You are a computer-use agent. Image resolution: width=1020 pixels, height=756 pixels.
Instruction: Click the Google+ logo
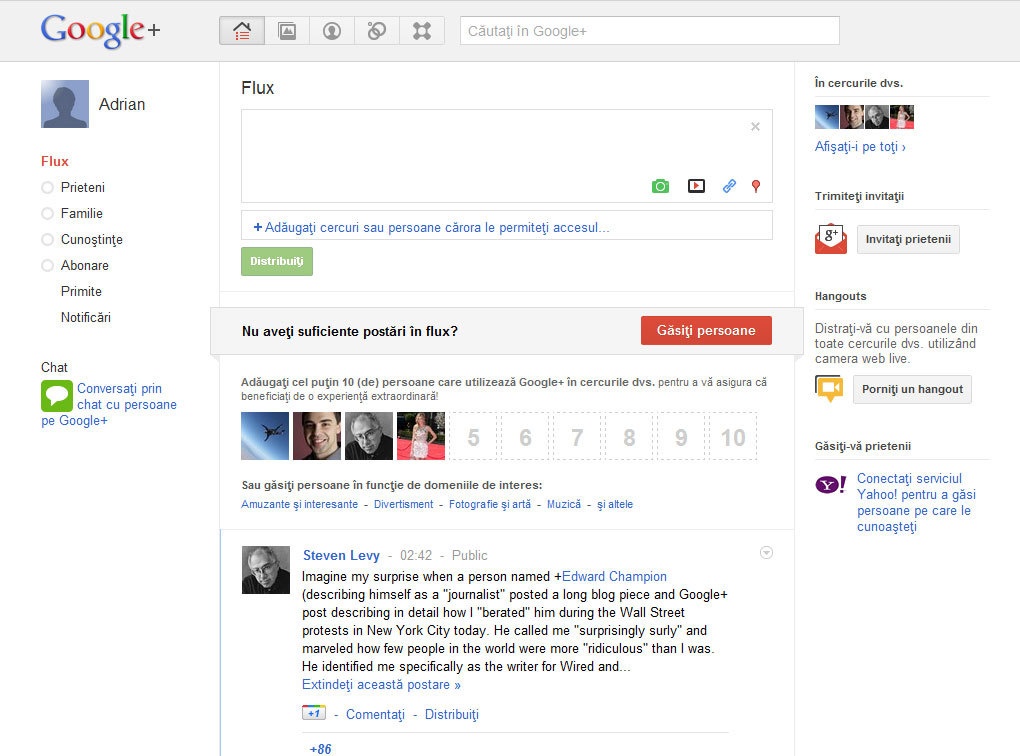pos(100,30)
